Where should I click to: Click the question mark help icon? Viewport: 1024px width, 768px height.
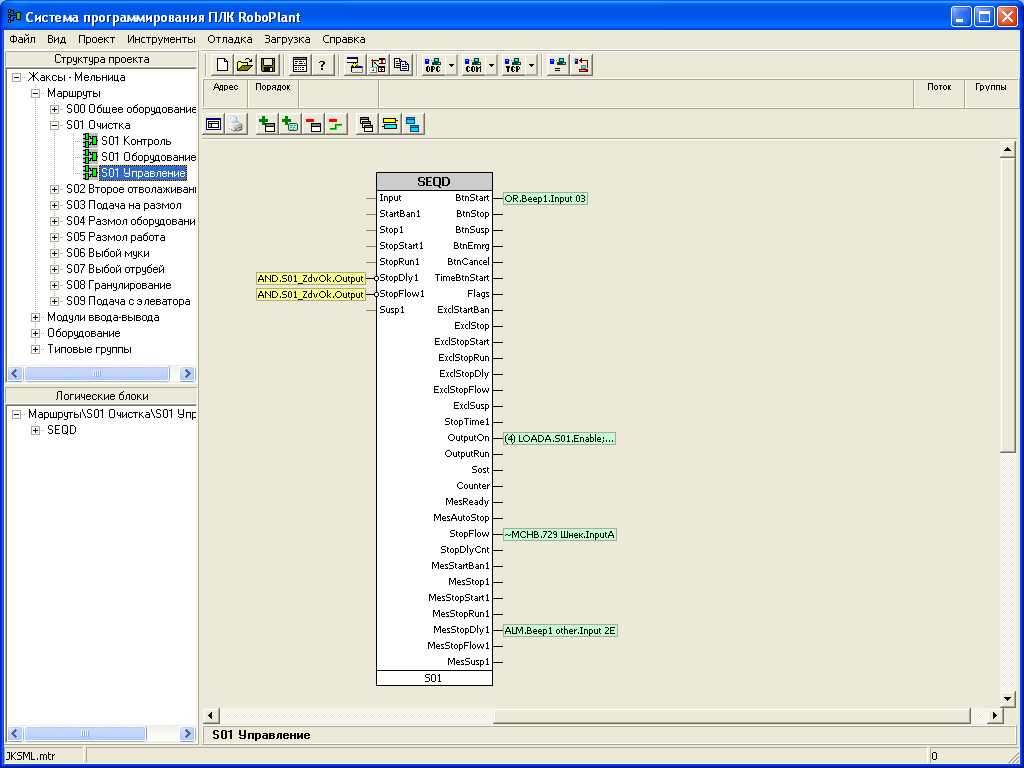pyautogui.click(x=322, y=65)
